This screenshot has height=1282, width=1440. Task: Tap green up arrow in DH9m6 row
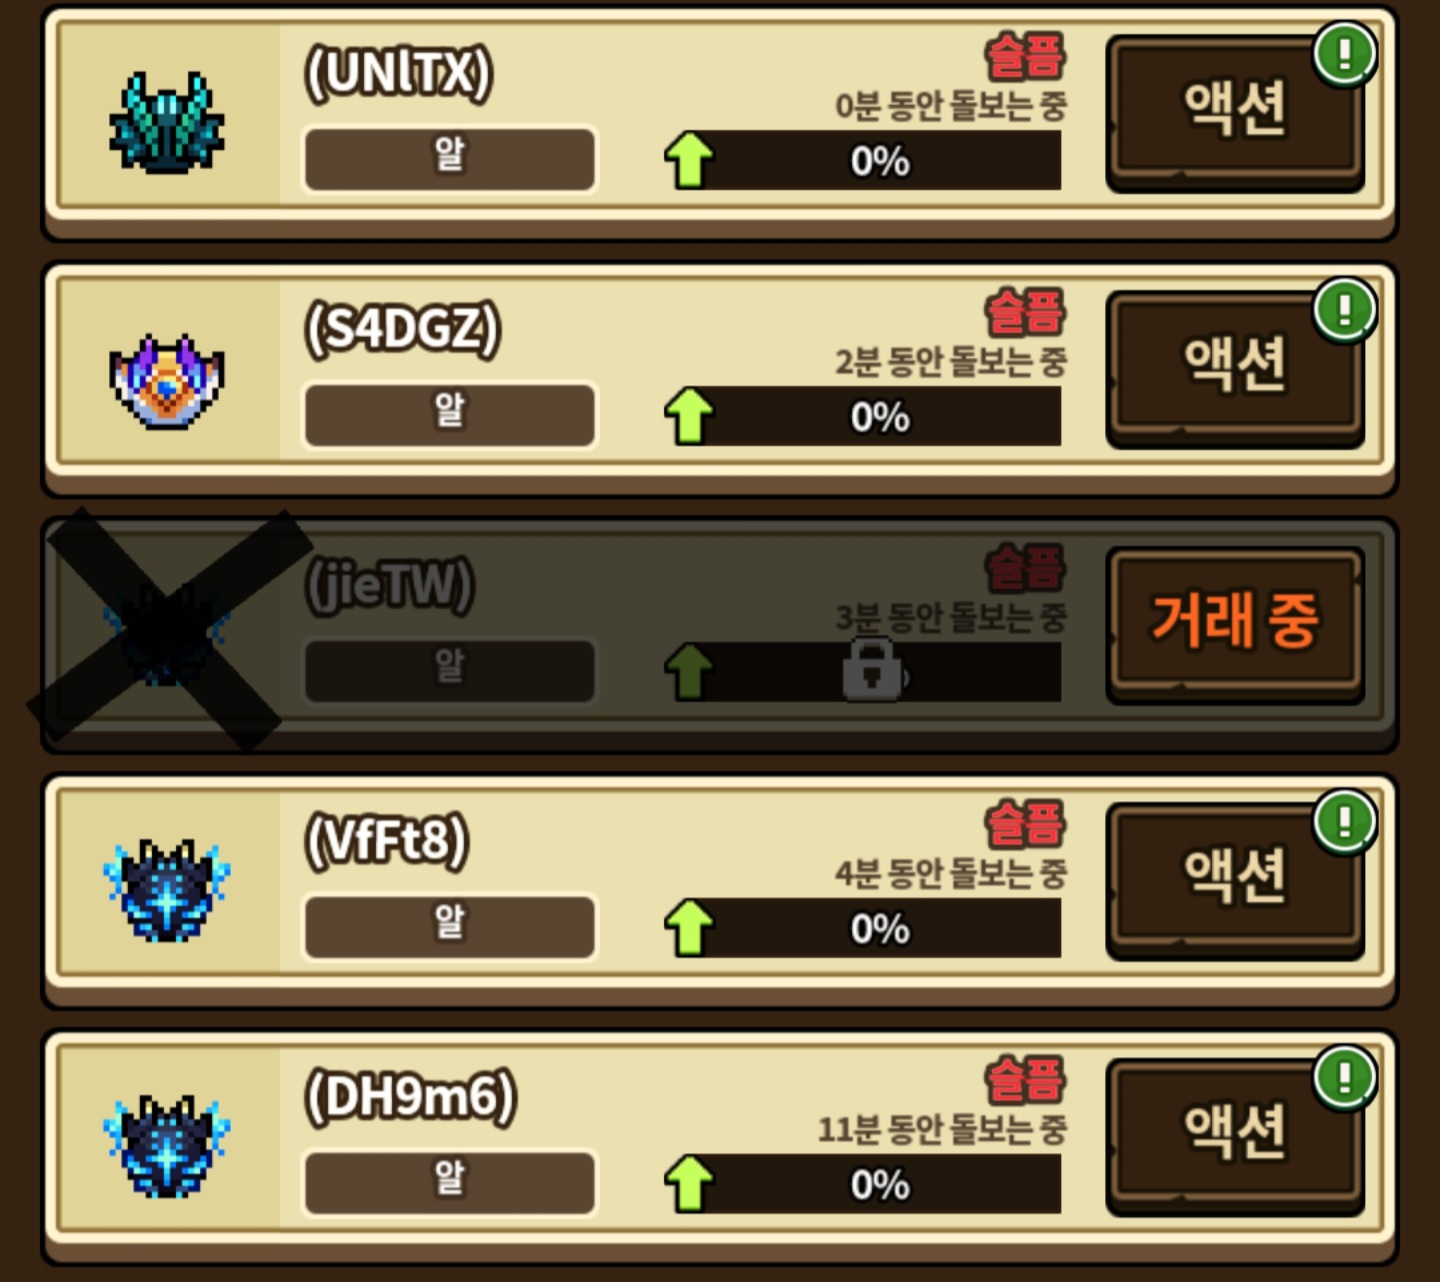click(x=689, y=1184)
